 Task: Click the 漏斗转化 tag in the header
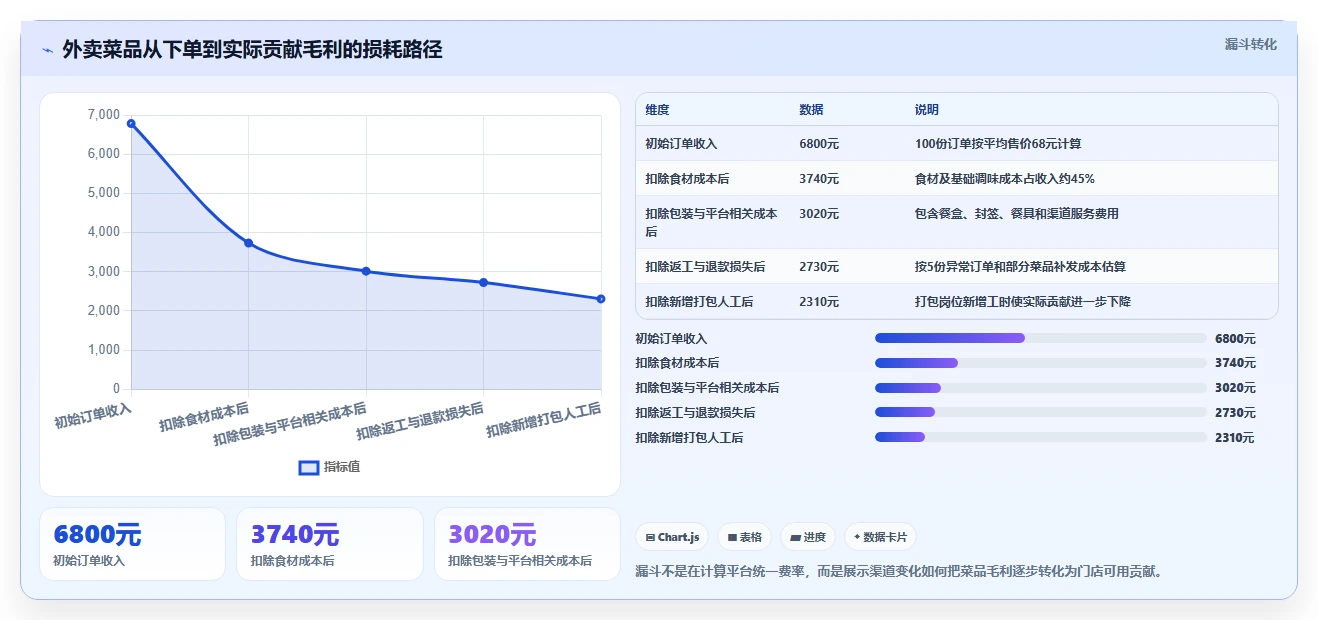[1250, 44]
